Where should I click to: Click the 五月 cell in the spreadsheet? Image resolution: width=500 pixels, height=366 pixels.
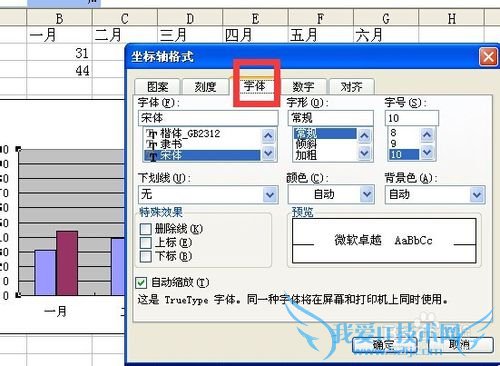tap(321, 35)
